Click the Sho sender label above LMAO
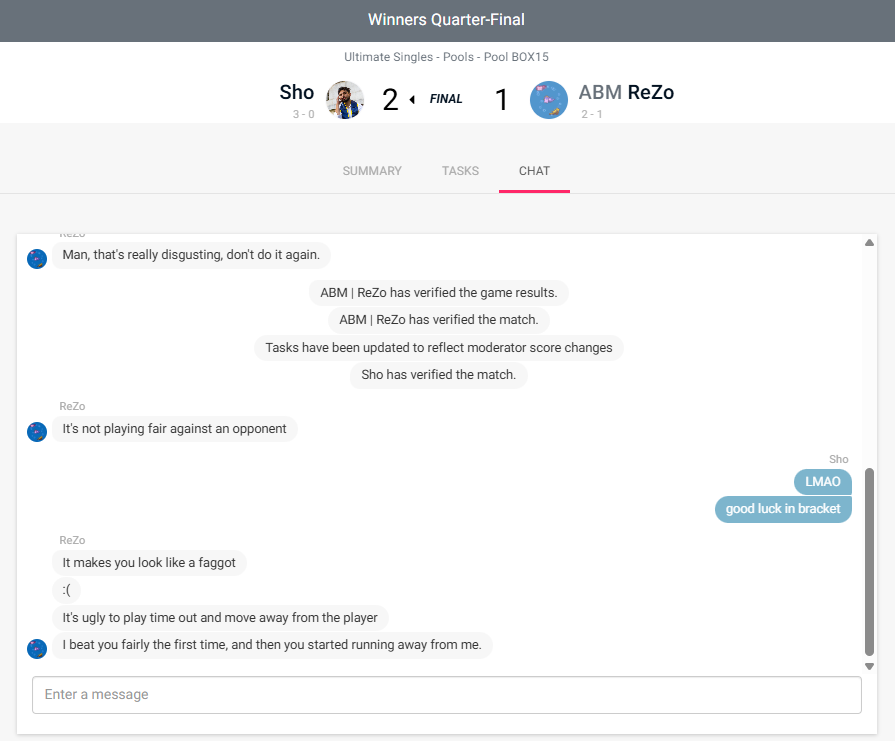This screenshot has height=741, width=895. (838, 459)
